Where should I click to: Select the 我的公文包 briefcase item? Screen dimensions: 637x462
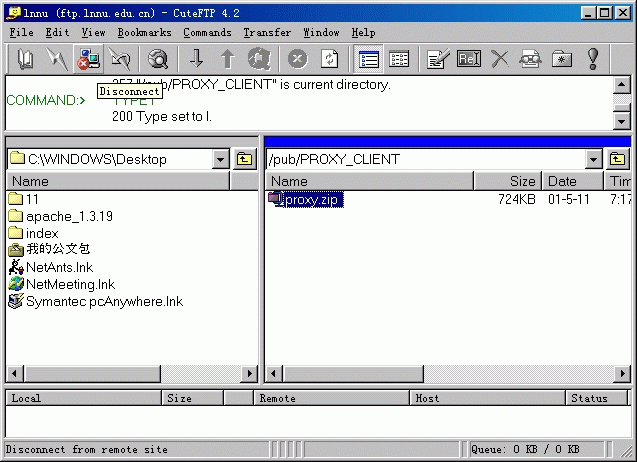tap(49, 249)
